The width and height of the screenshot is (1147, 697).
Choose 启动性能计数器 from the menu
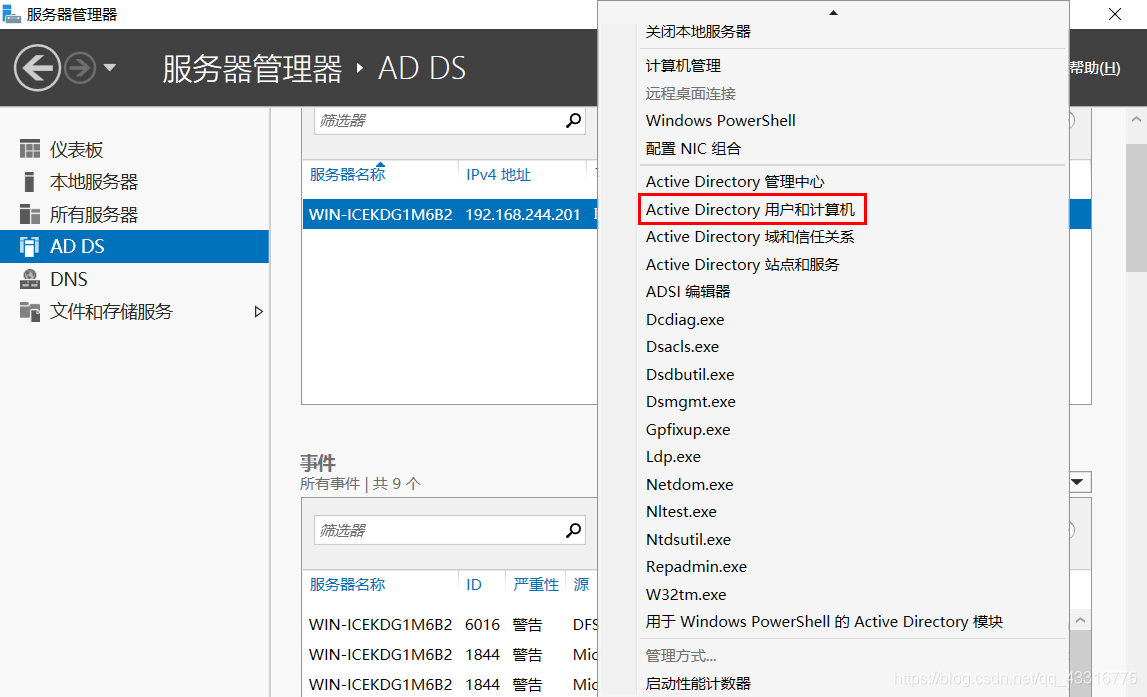(698, 683)
